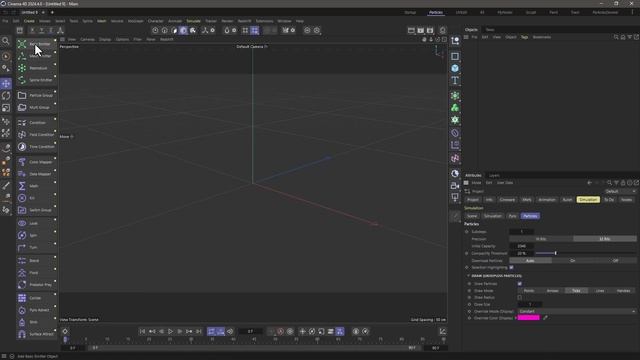Screen dimensions: 640x360
Task: Set Overwrite Particles to Auto
Action: (x=530, y=260)
